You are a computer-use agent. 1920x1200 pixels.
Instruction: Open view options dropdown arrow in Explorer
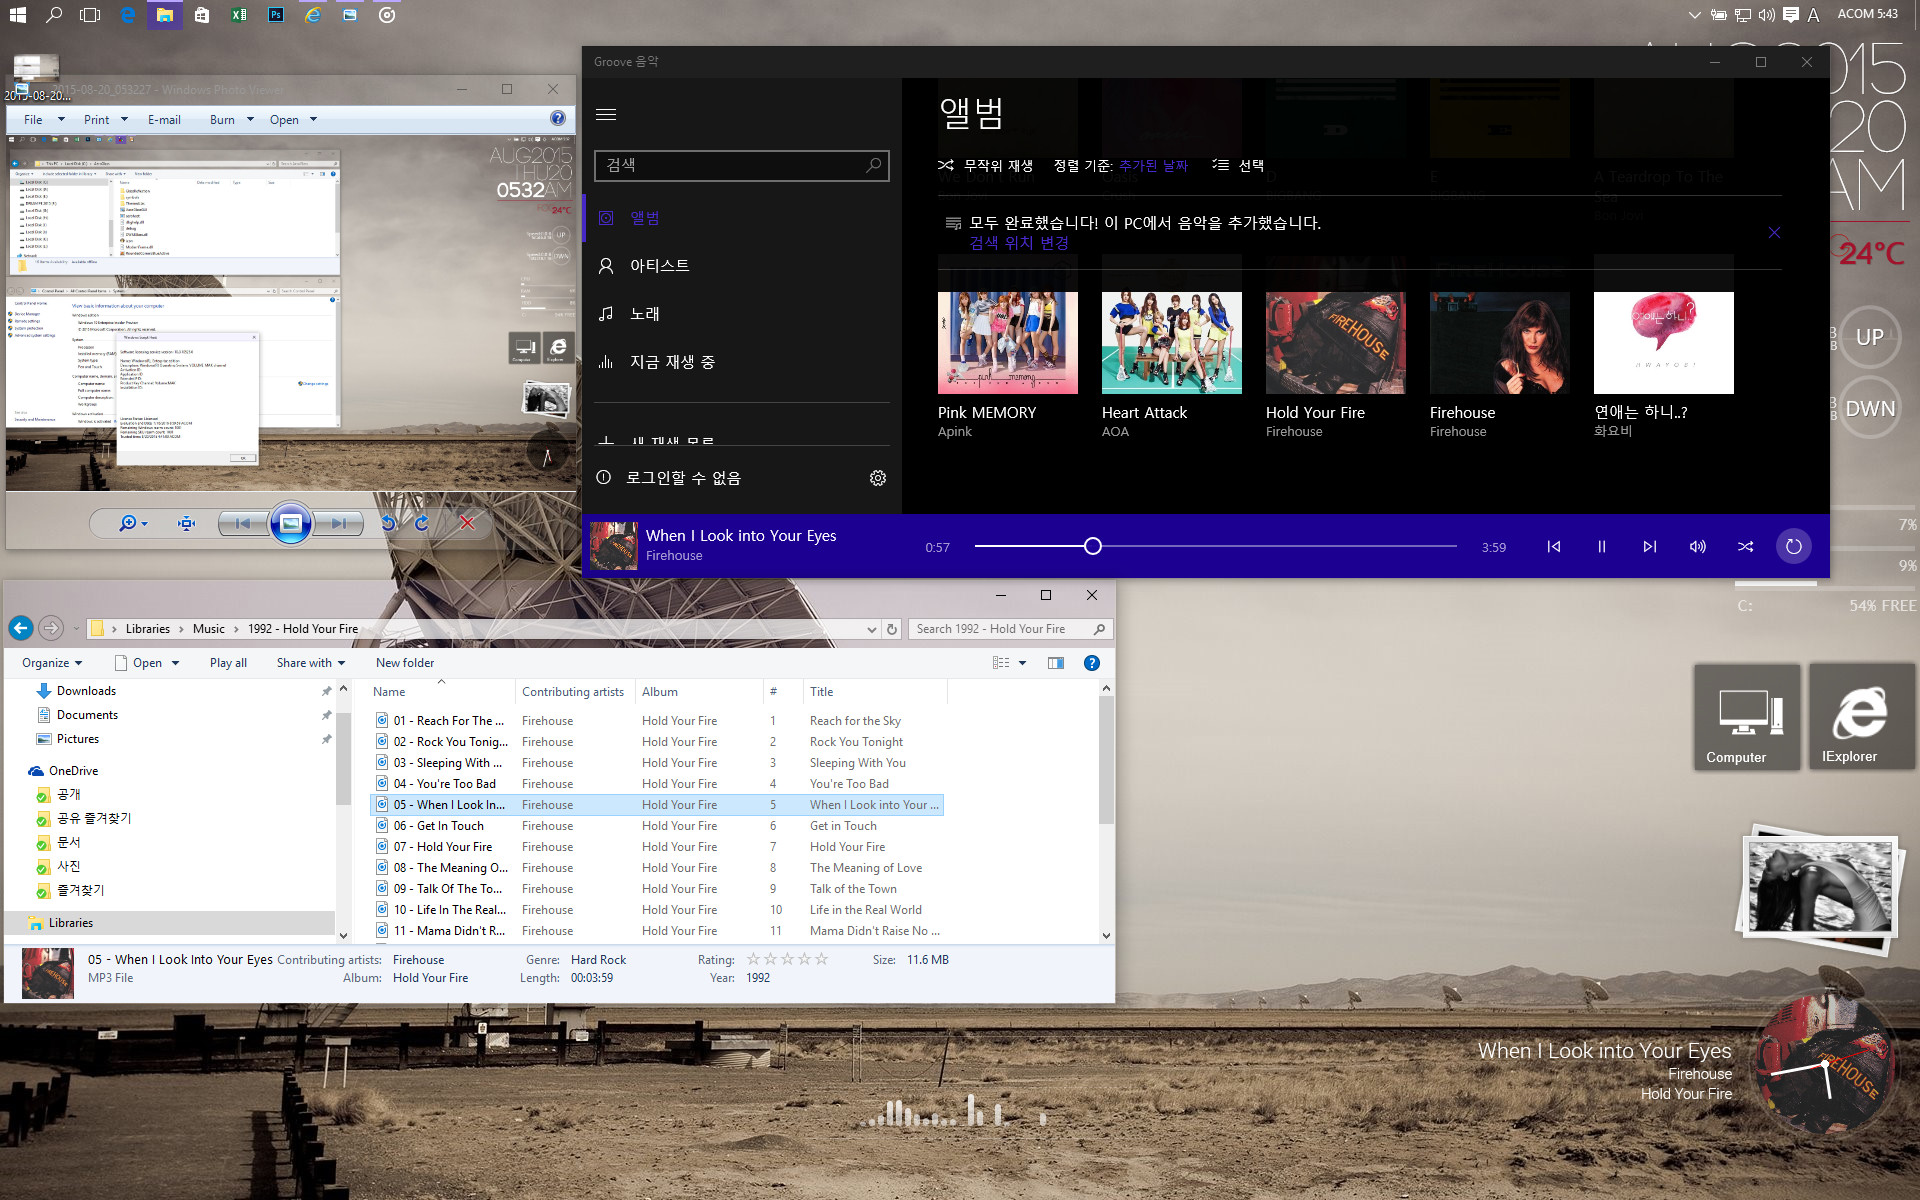click(1022, 663)
